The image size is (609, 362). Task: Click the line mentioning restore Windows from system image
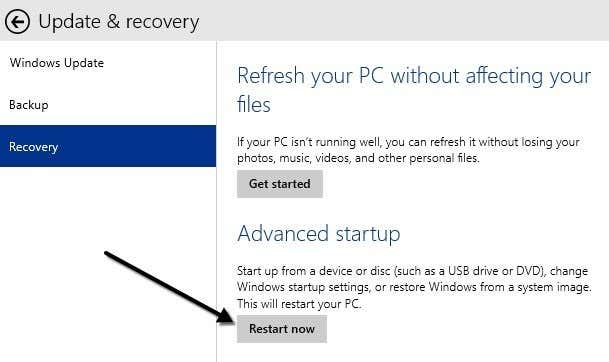[414, 287]
